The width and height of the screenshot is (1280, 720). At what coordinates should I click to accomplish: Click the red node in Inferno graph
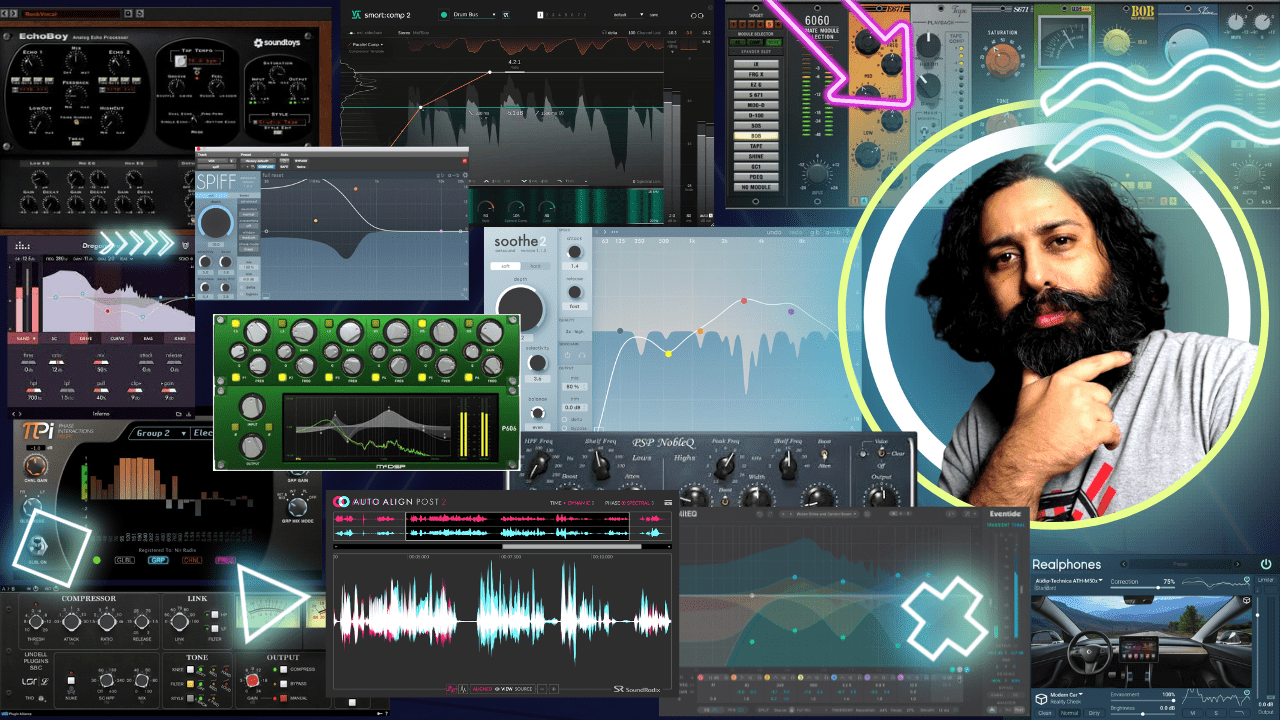click(107, 311)
